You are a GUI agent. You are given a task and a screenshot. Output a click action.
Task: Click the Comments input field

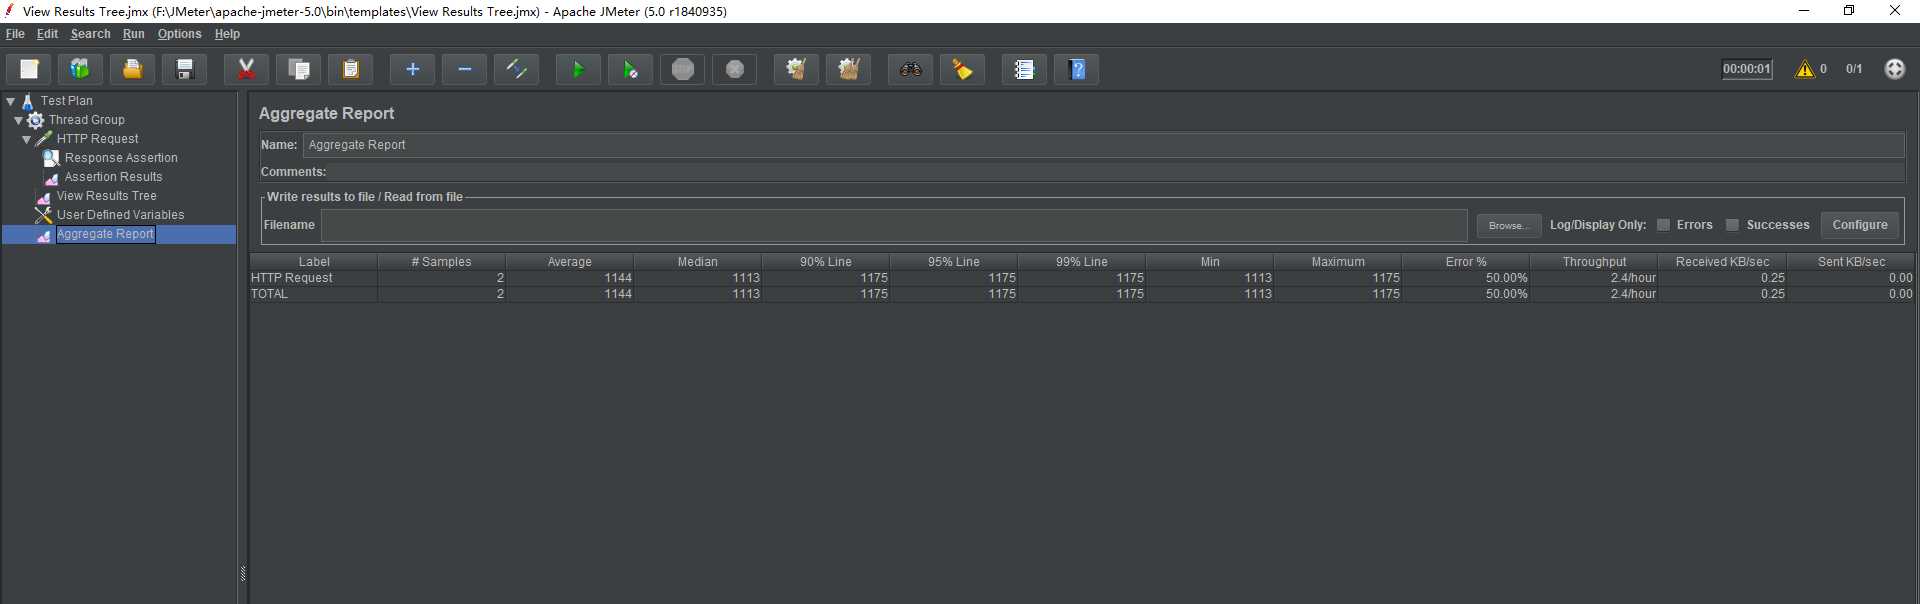pos(1116,172)
